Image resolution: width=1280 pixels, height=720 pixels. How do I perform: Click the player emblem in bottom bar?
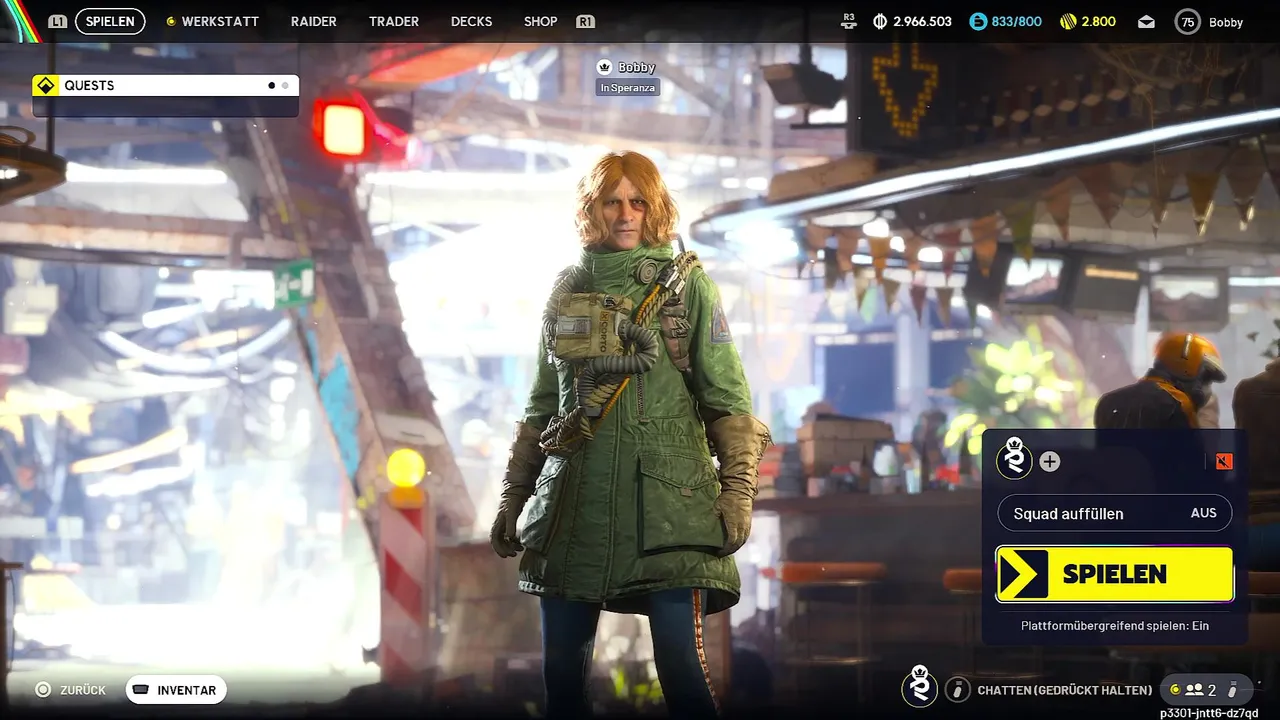[920, 687]
